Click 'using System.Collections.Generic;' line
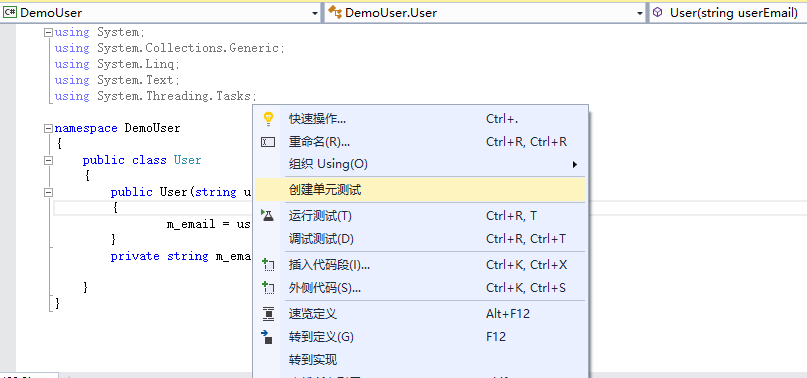This screenshot has height=378, width=807. [169, 48]
